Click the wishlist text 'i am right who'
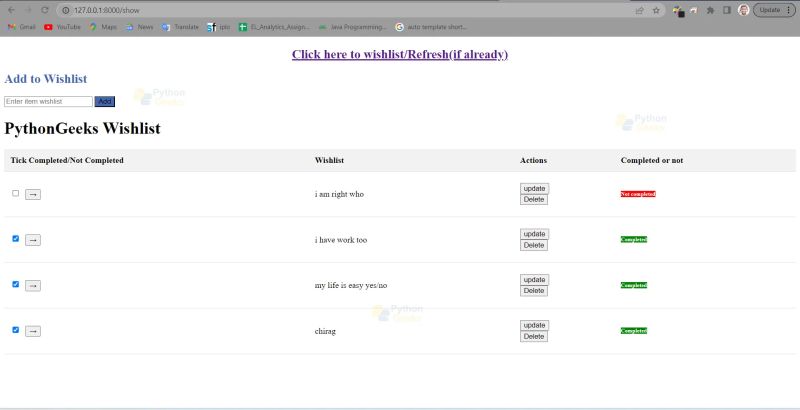Screen dimensions: 800x410 click(x=339, y=194)
